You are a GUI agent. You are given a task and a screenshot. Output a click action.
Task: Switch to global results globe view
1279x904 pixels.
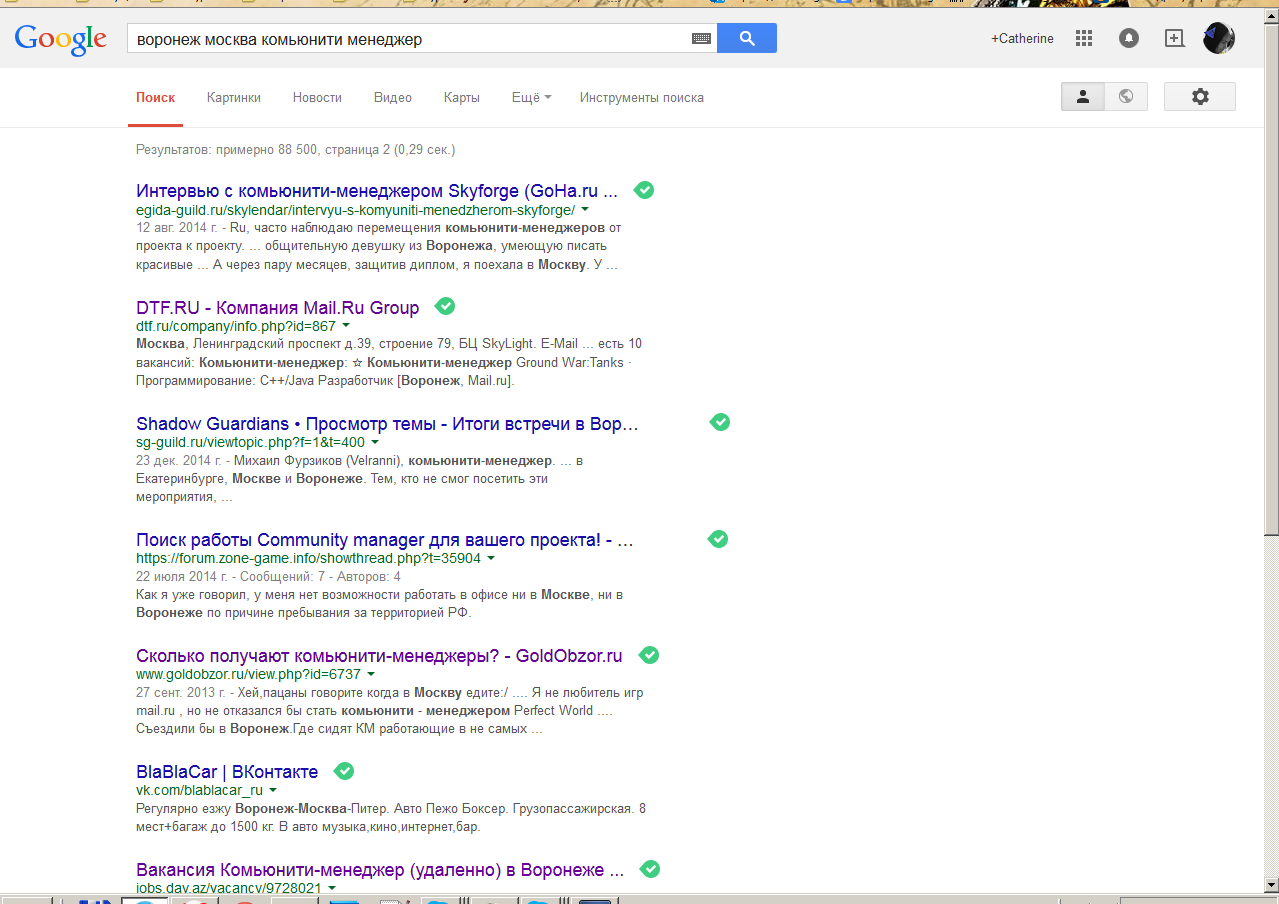tap(1126, 97)
